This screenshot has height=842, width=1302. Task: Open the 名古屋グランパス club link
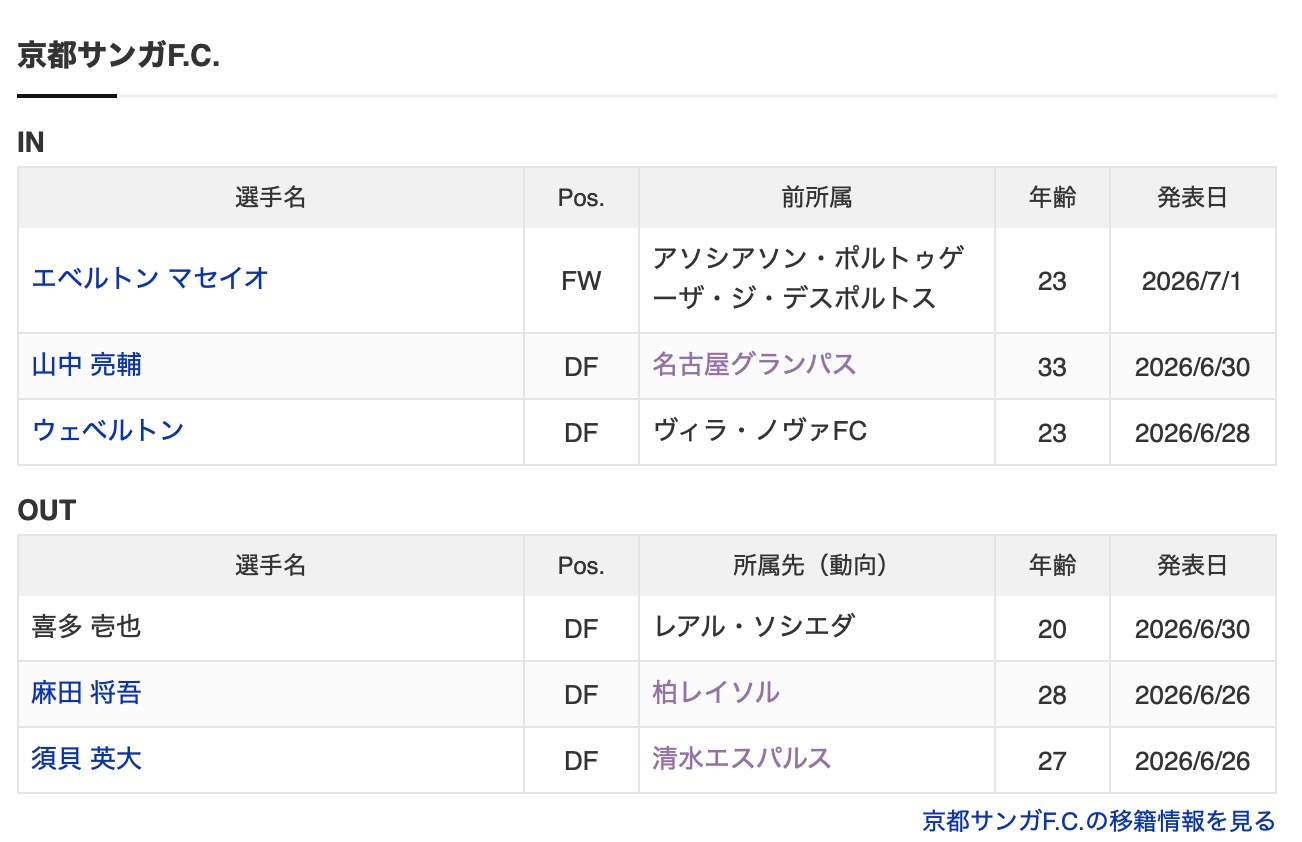point(755,363)
